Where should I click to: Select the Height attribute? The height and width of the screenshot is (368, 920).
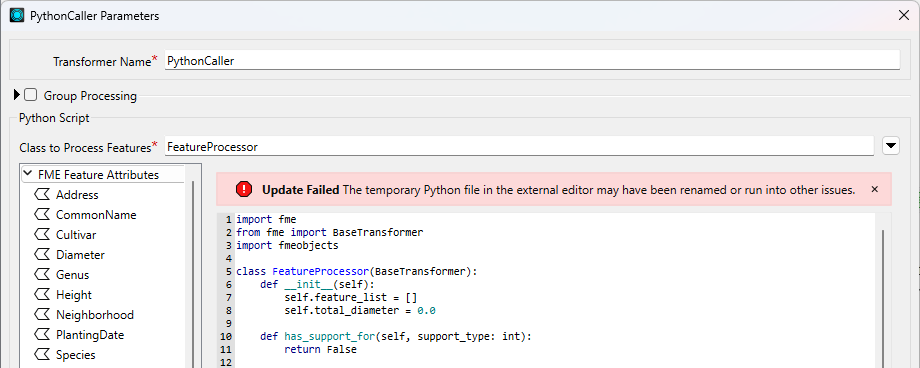coord(74,295)
